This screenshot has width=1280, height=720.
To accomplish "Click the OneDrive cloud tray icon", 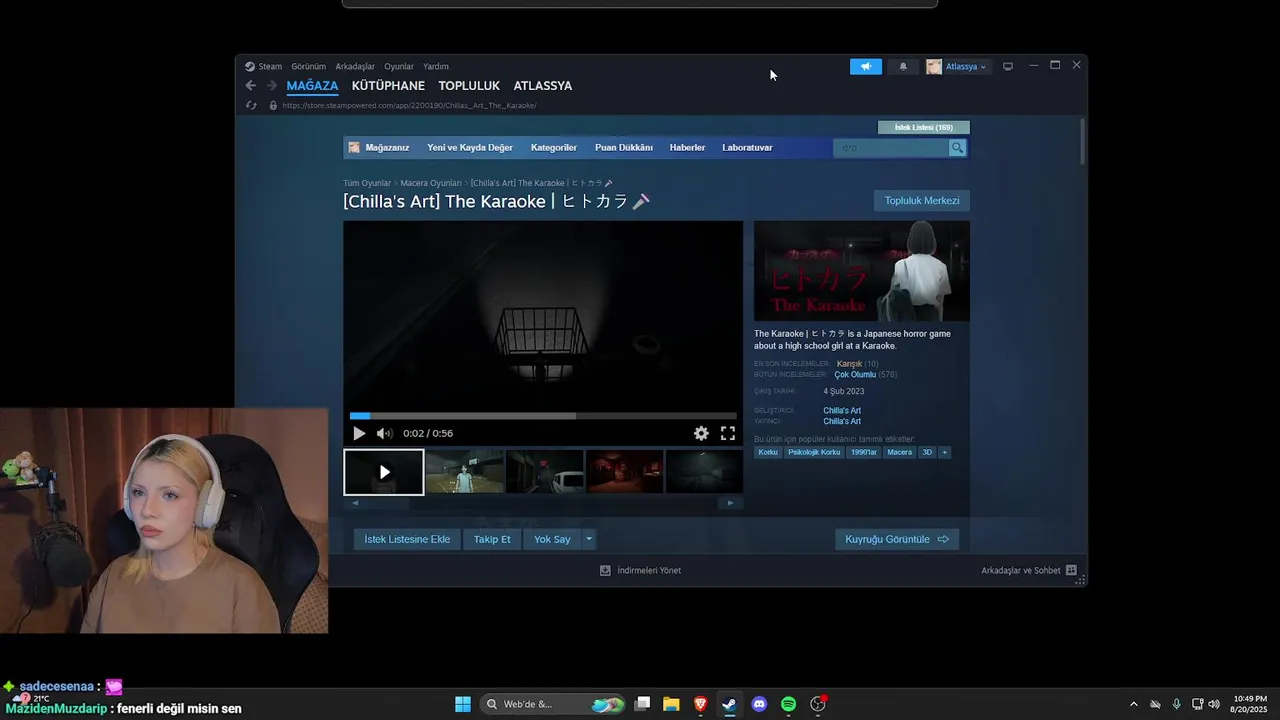I will click(1155, 704).
